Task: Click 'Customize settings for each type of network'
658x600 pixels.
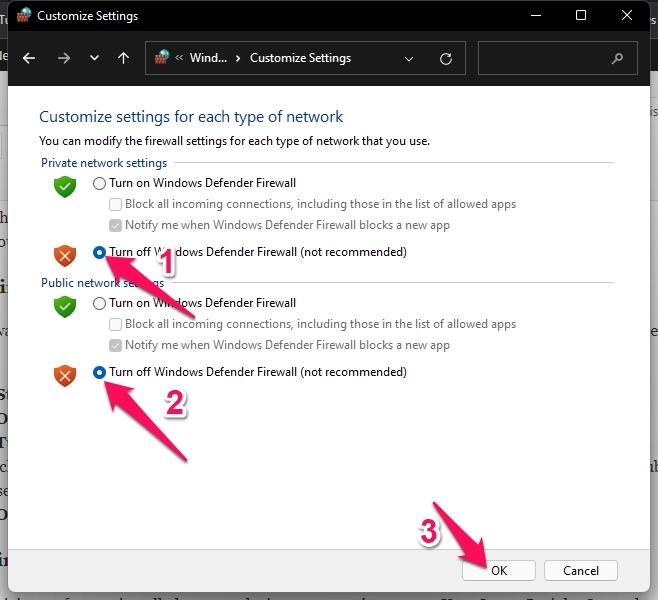Action: (191, 117)
